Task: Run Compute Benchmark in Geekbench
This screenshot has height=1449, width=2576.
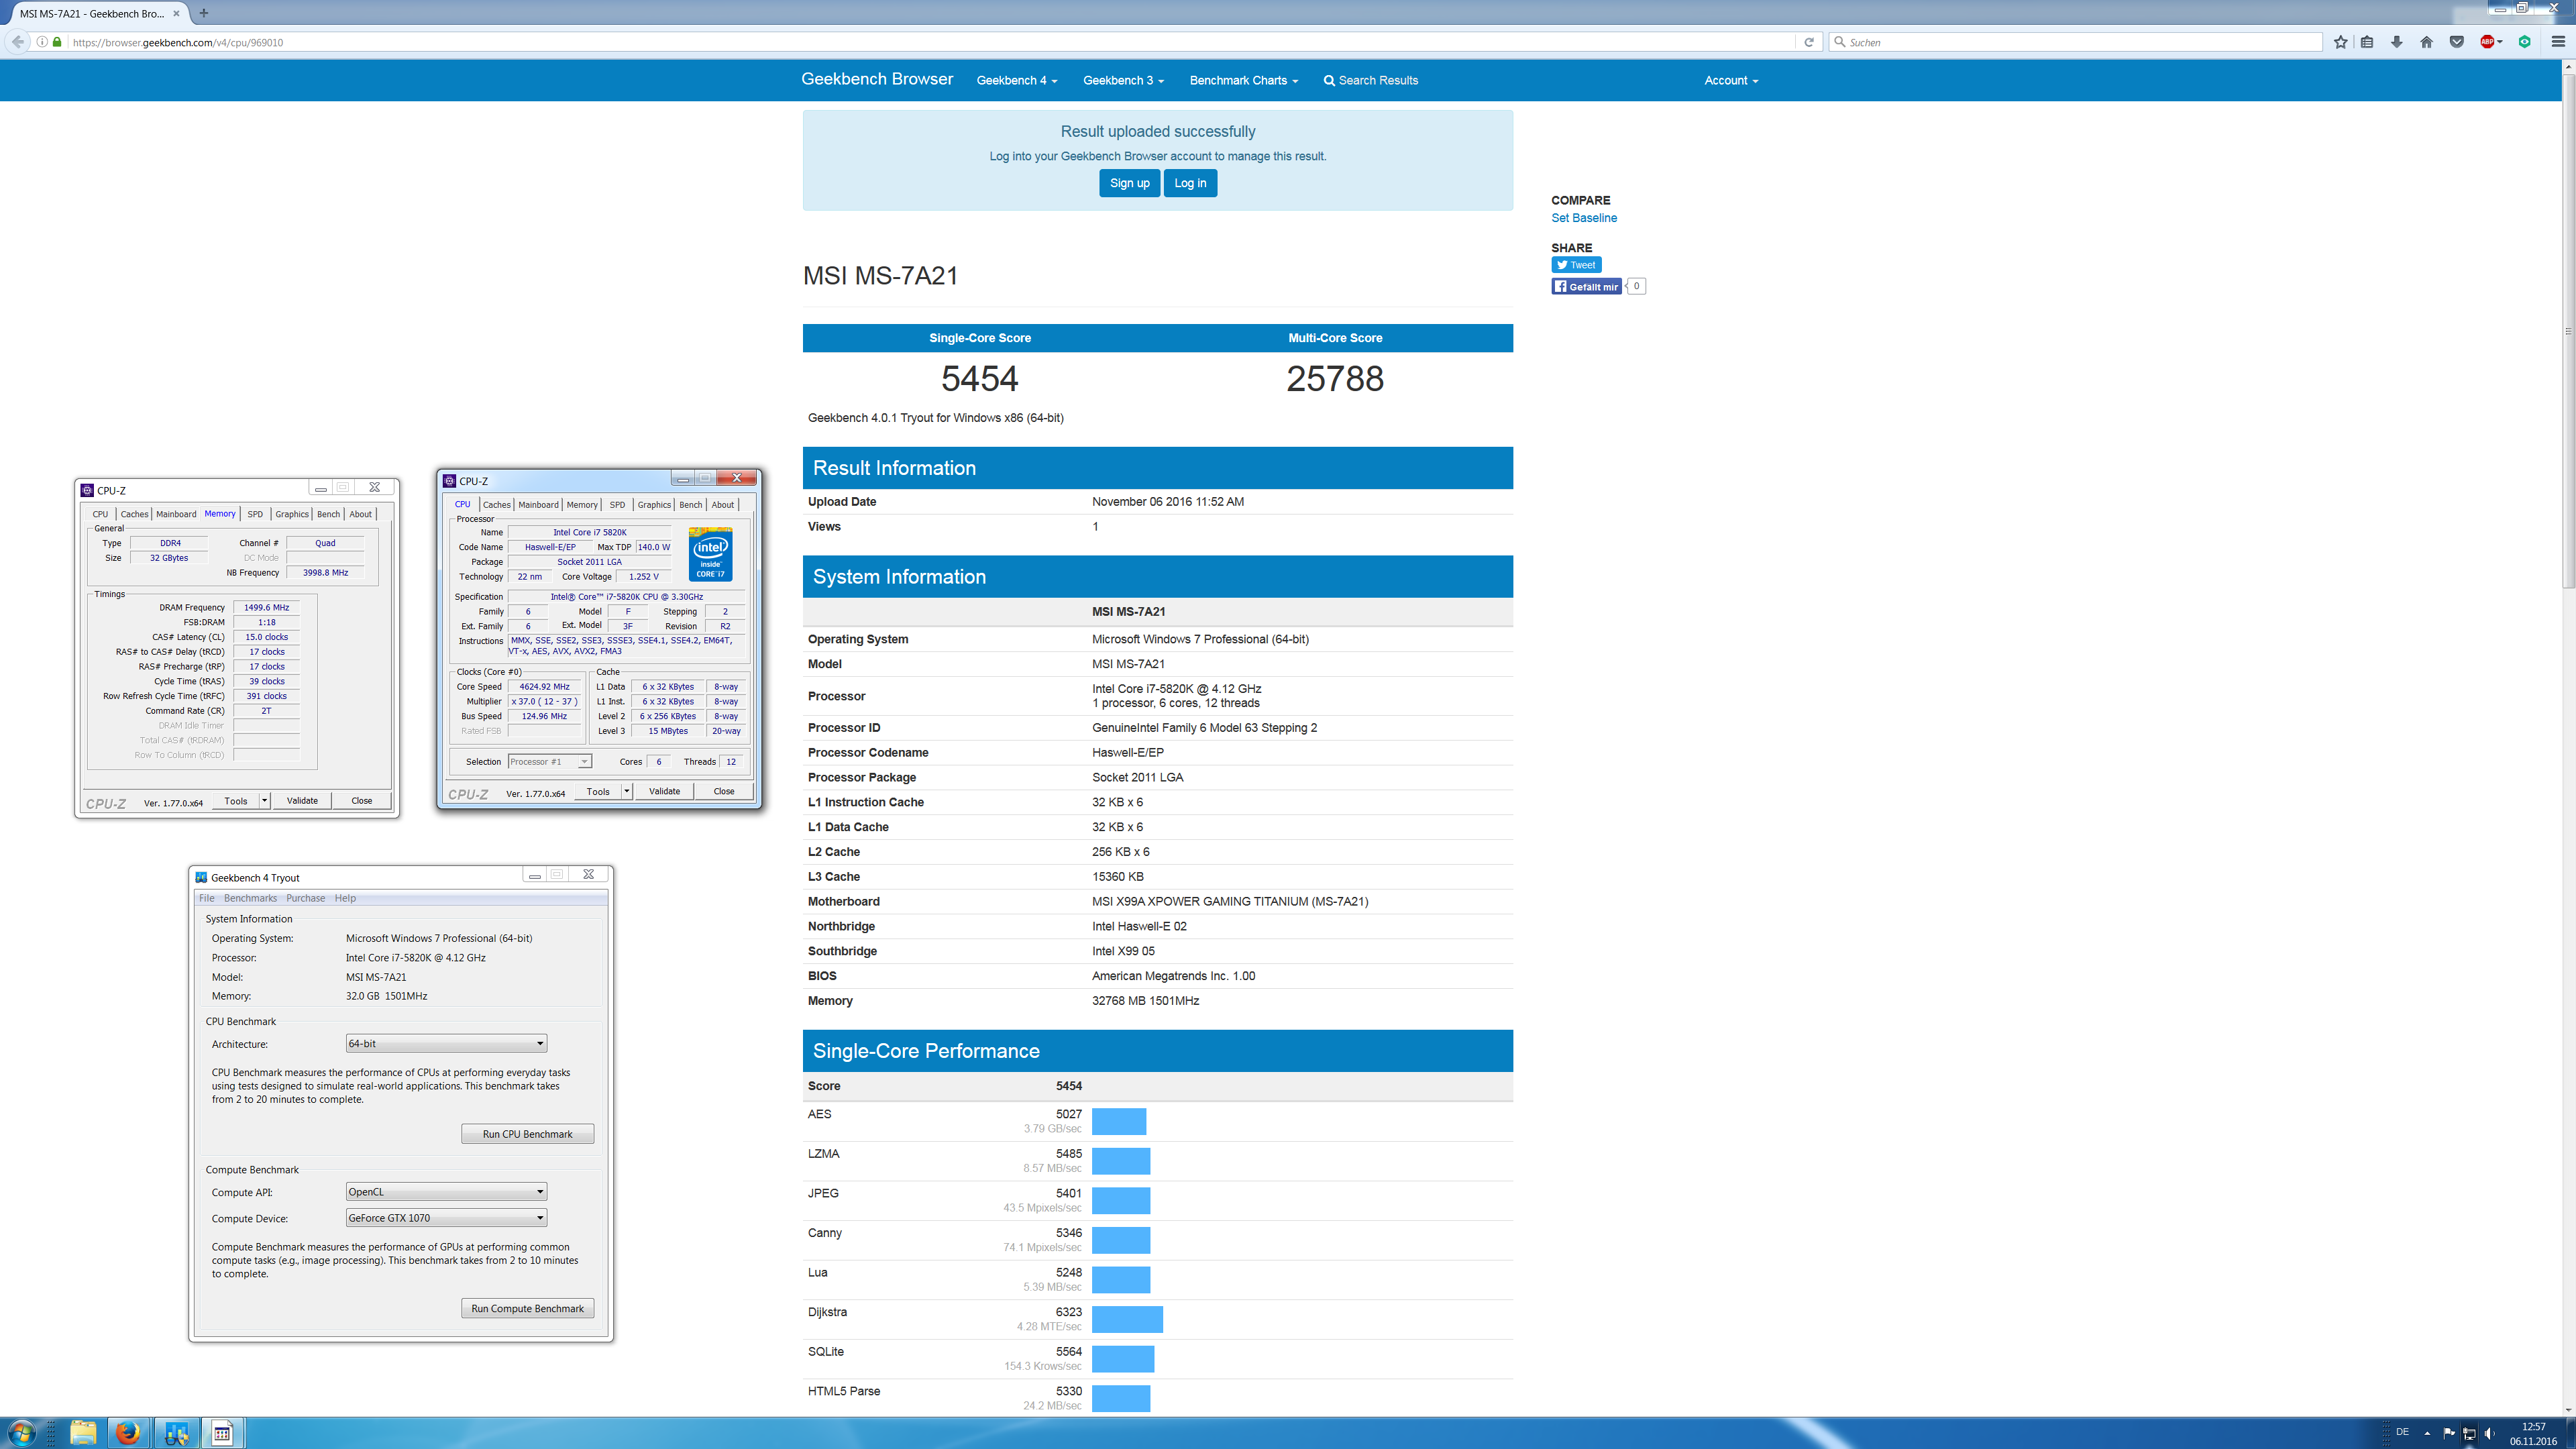Action: point(527,1308)
